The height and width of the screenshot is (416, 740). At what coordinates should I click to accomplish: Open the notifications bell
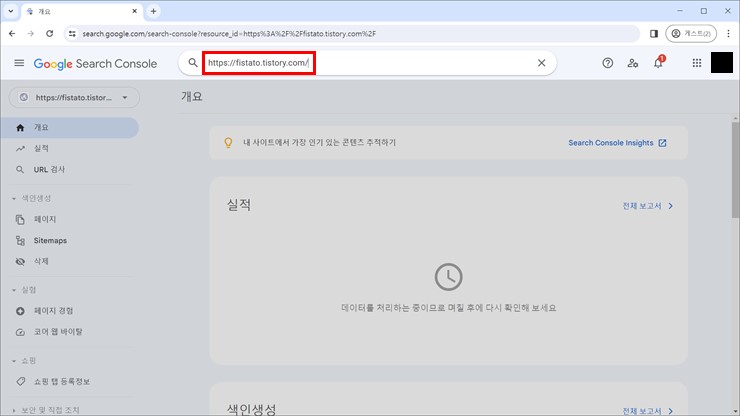pyautogui.click(x=658, y=62)
